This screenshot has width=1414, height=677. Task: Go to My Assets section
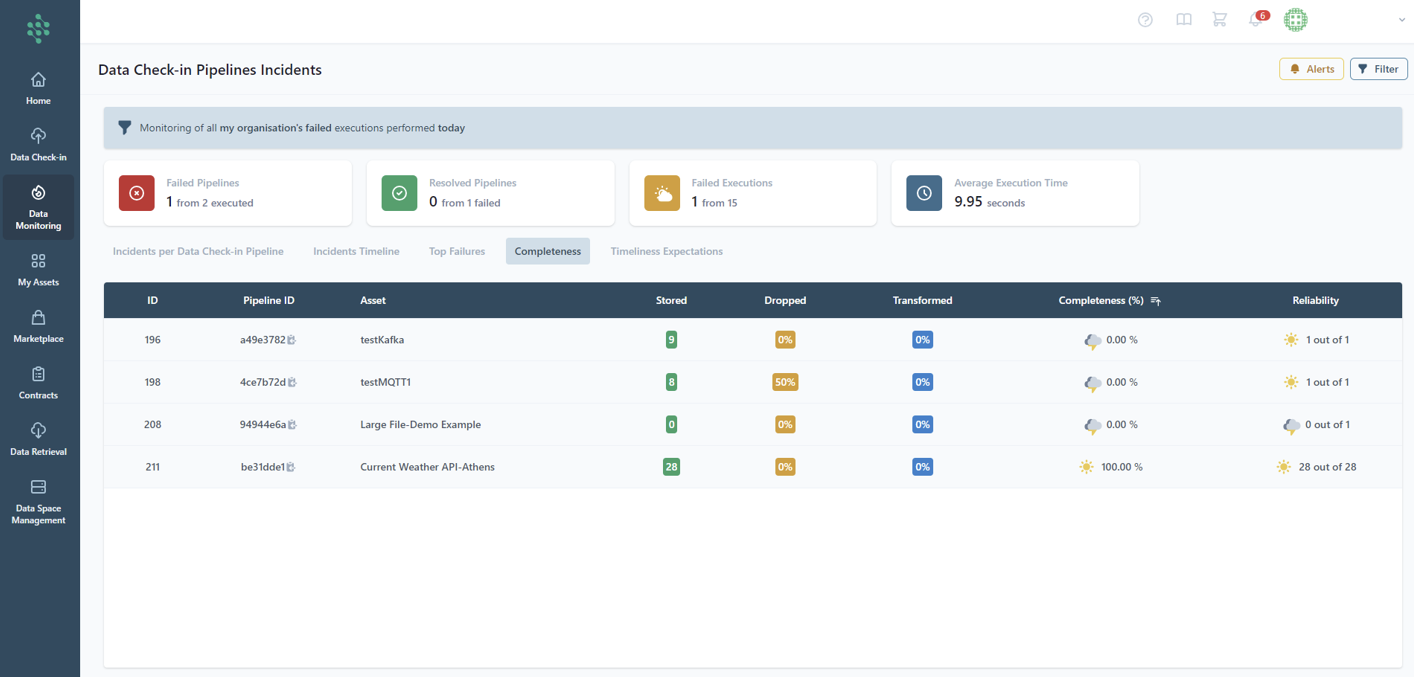coord(38,270)
